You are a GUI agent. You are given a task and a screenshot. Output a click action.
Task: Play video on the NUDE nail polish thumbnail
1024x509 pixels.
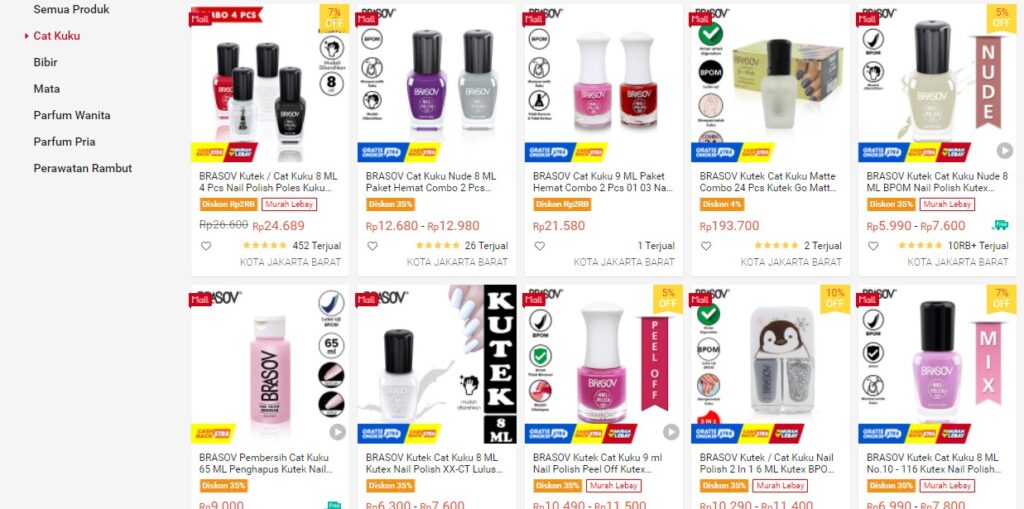1004,151
